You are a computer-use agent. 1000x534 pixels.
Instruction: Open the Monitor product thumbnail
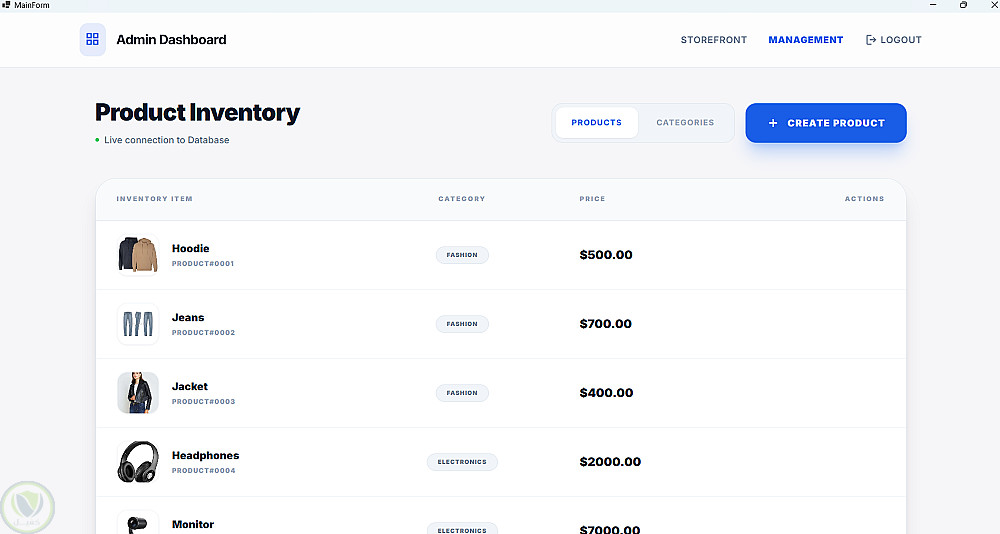pos(138,523)
